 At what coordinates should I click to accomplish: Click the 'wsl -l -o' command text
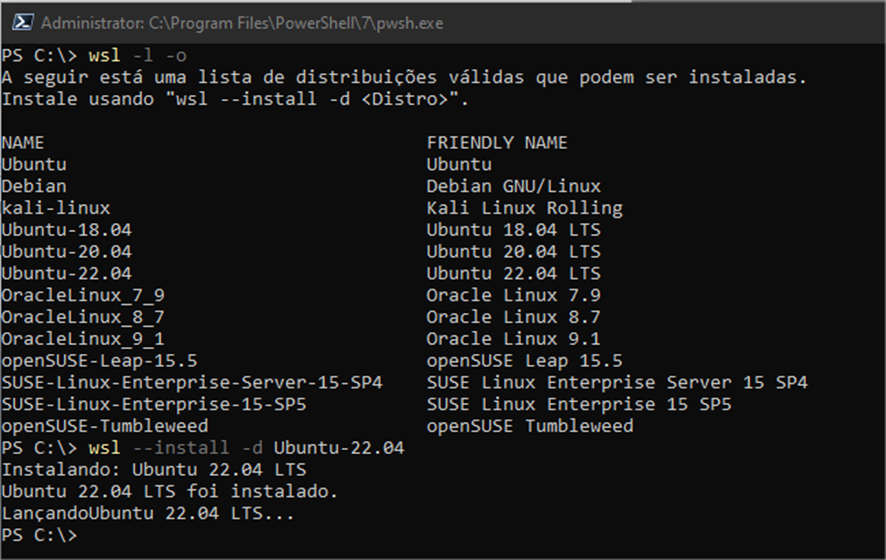(137, 55)
